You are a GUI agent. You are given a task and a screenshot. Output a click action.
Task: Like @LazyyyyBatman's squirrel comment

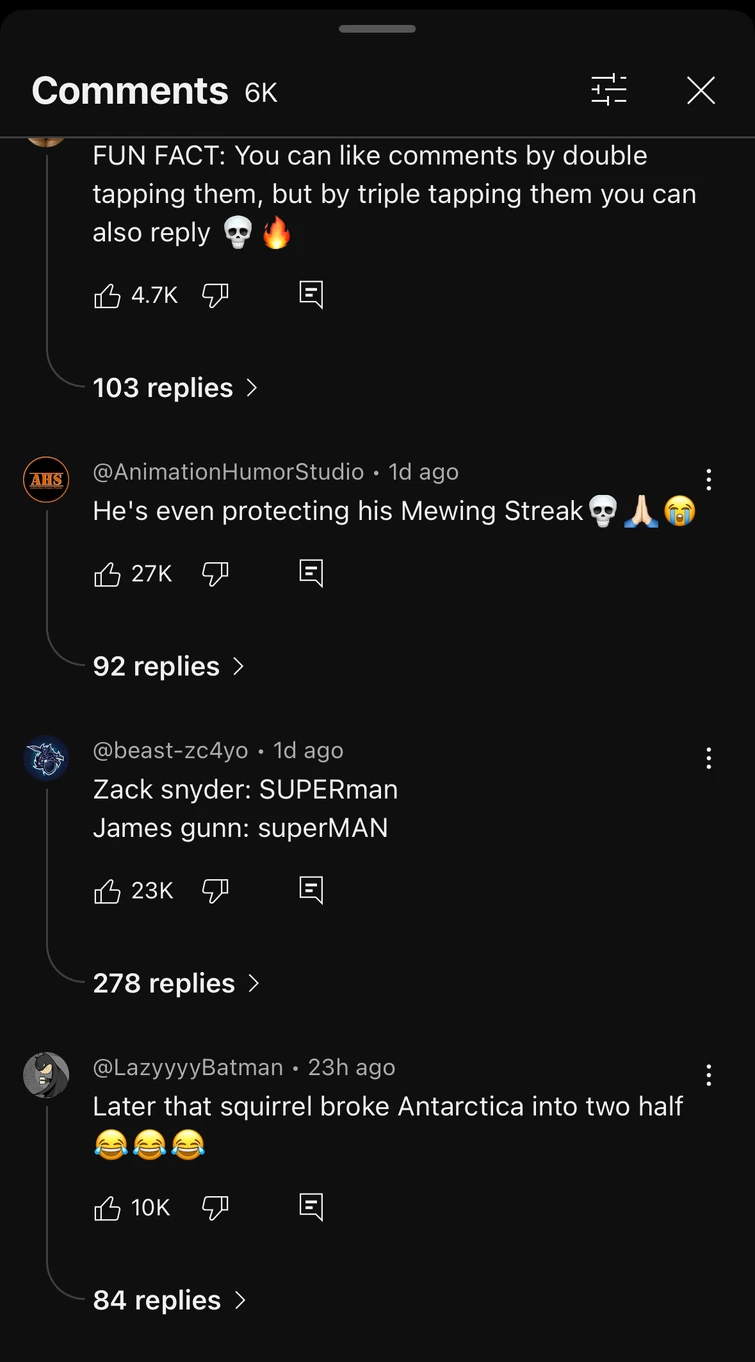click(x=107, y=1207)
